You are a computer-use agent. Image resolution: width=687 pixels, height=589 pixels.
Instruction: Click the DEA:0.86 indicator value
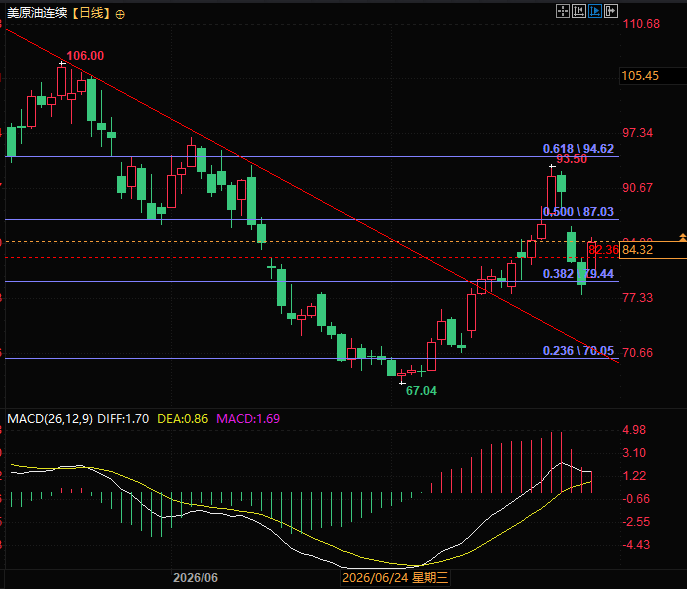click(x=182, y=419)
